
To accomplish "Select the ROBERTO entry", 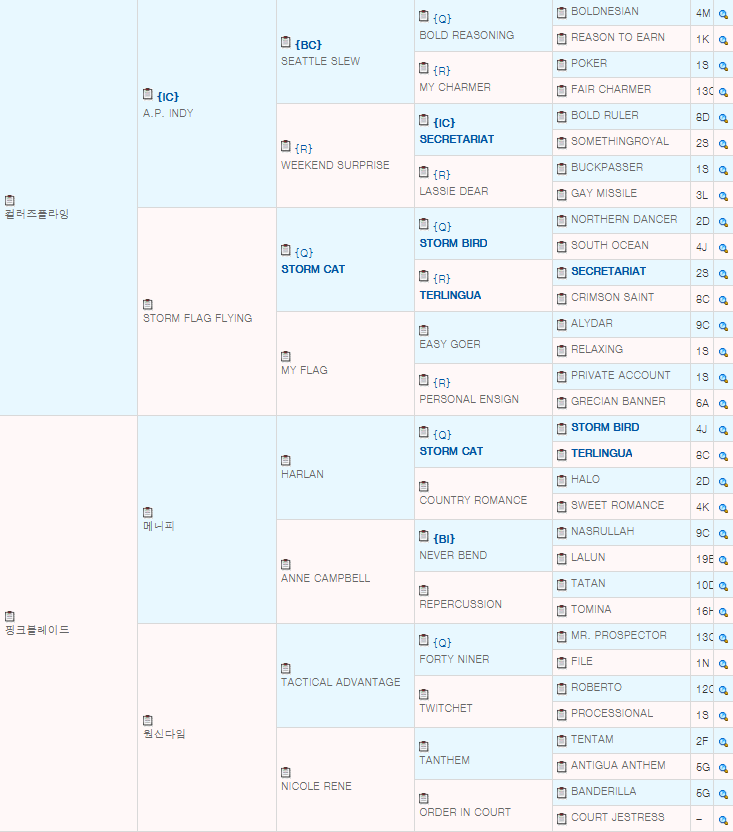I will pyautogui.click(x=596, y=687).
